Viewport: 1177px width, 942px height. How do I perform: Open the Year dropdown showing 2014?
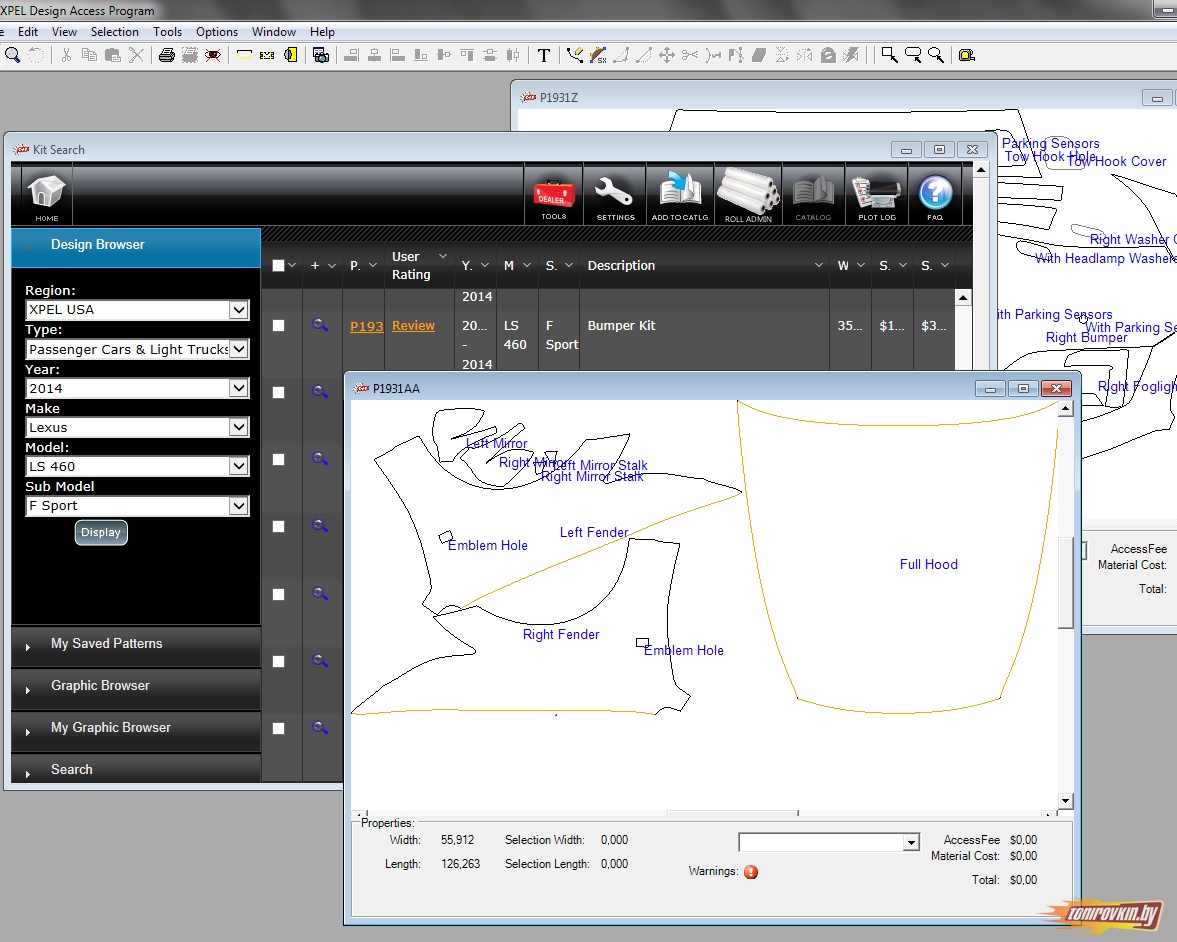click(x=137, y=388)
